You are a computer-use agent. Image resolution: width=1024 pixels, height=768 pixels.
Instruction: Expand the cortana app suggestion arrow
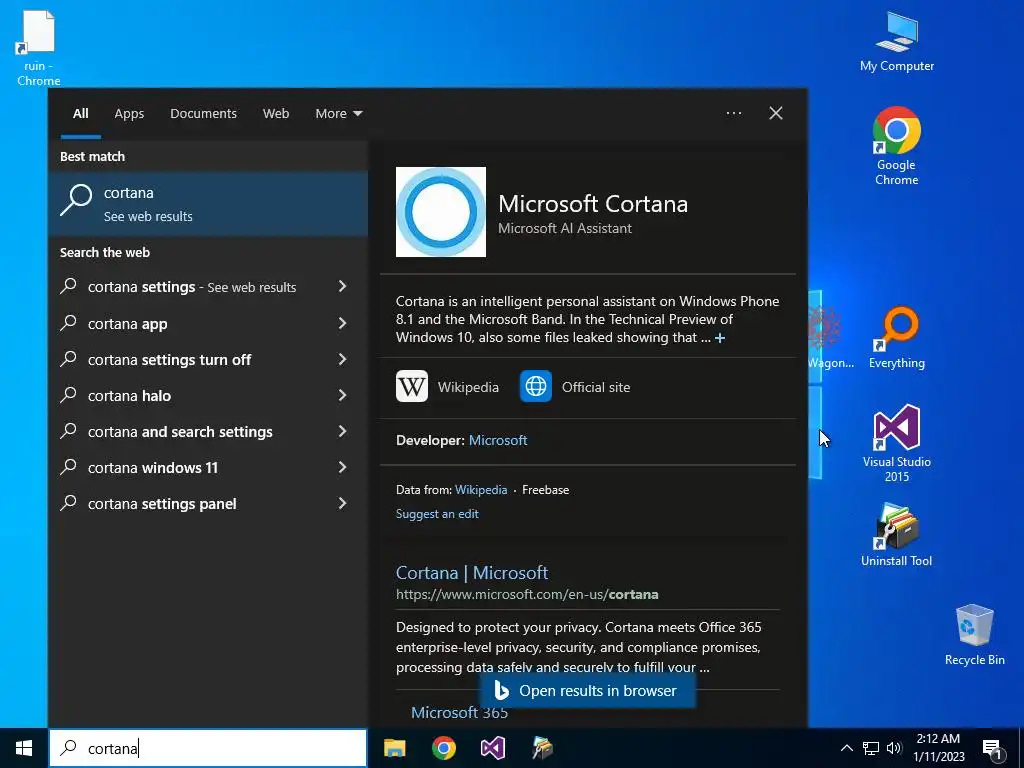coord(342,323)
